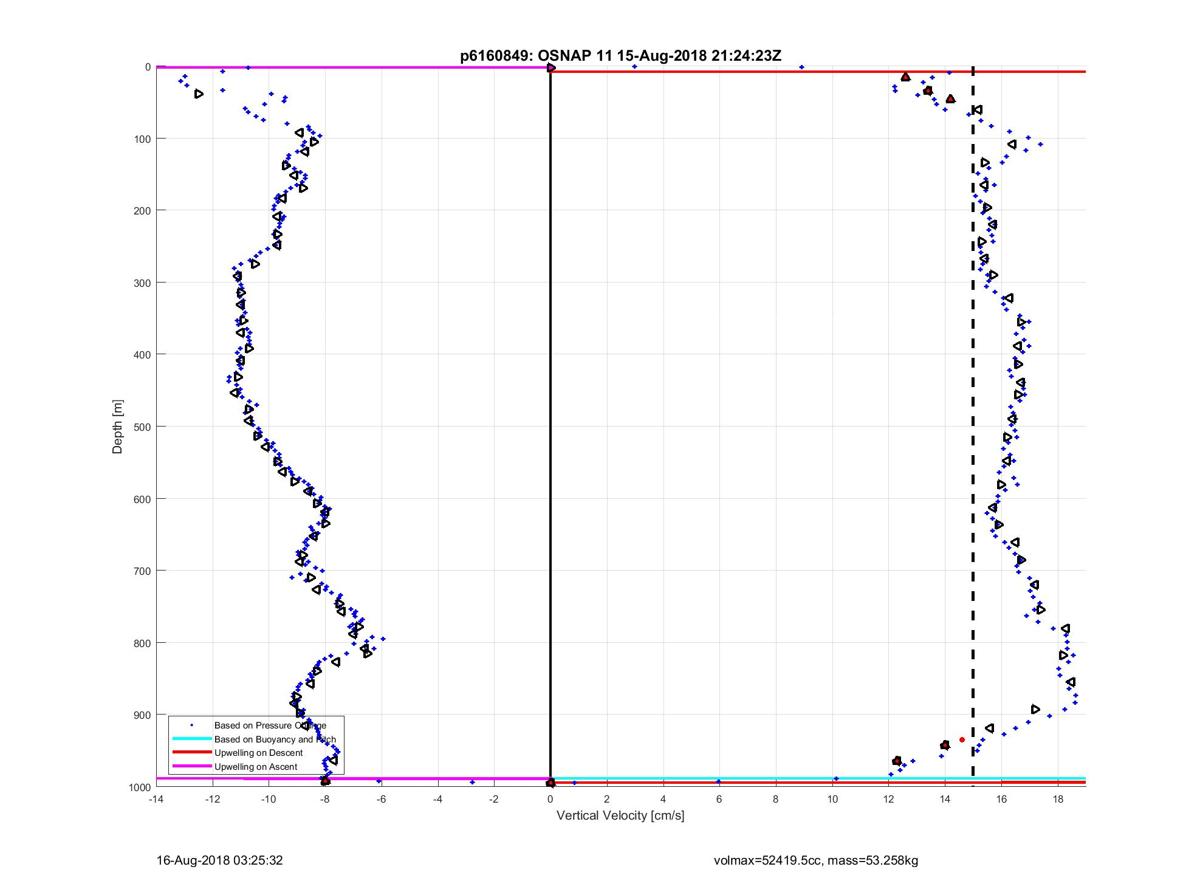Click legend entry "Based on Pressure Change"
The width and height of the screenshot is (1200, 885).
(270, 725)
